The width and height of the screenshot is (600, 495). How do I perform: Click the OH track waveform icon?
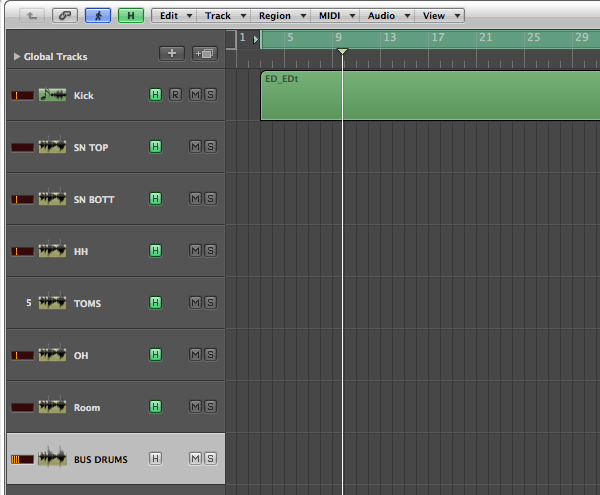coord(52,353)
